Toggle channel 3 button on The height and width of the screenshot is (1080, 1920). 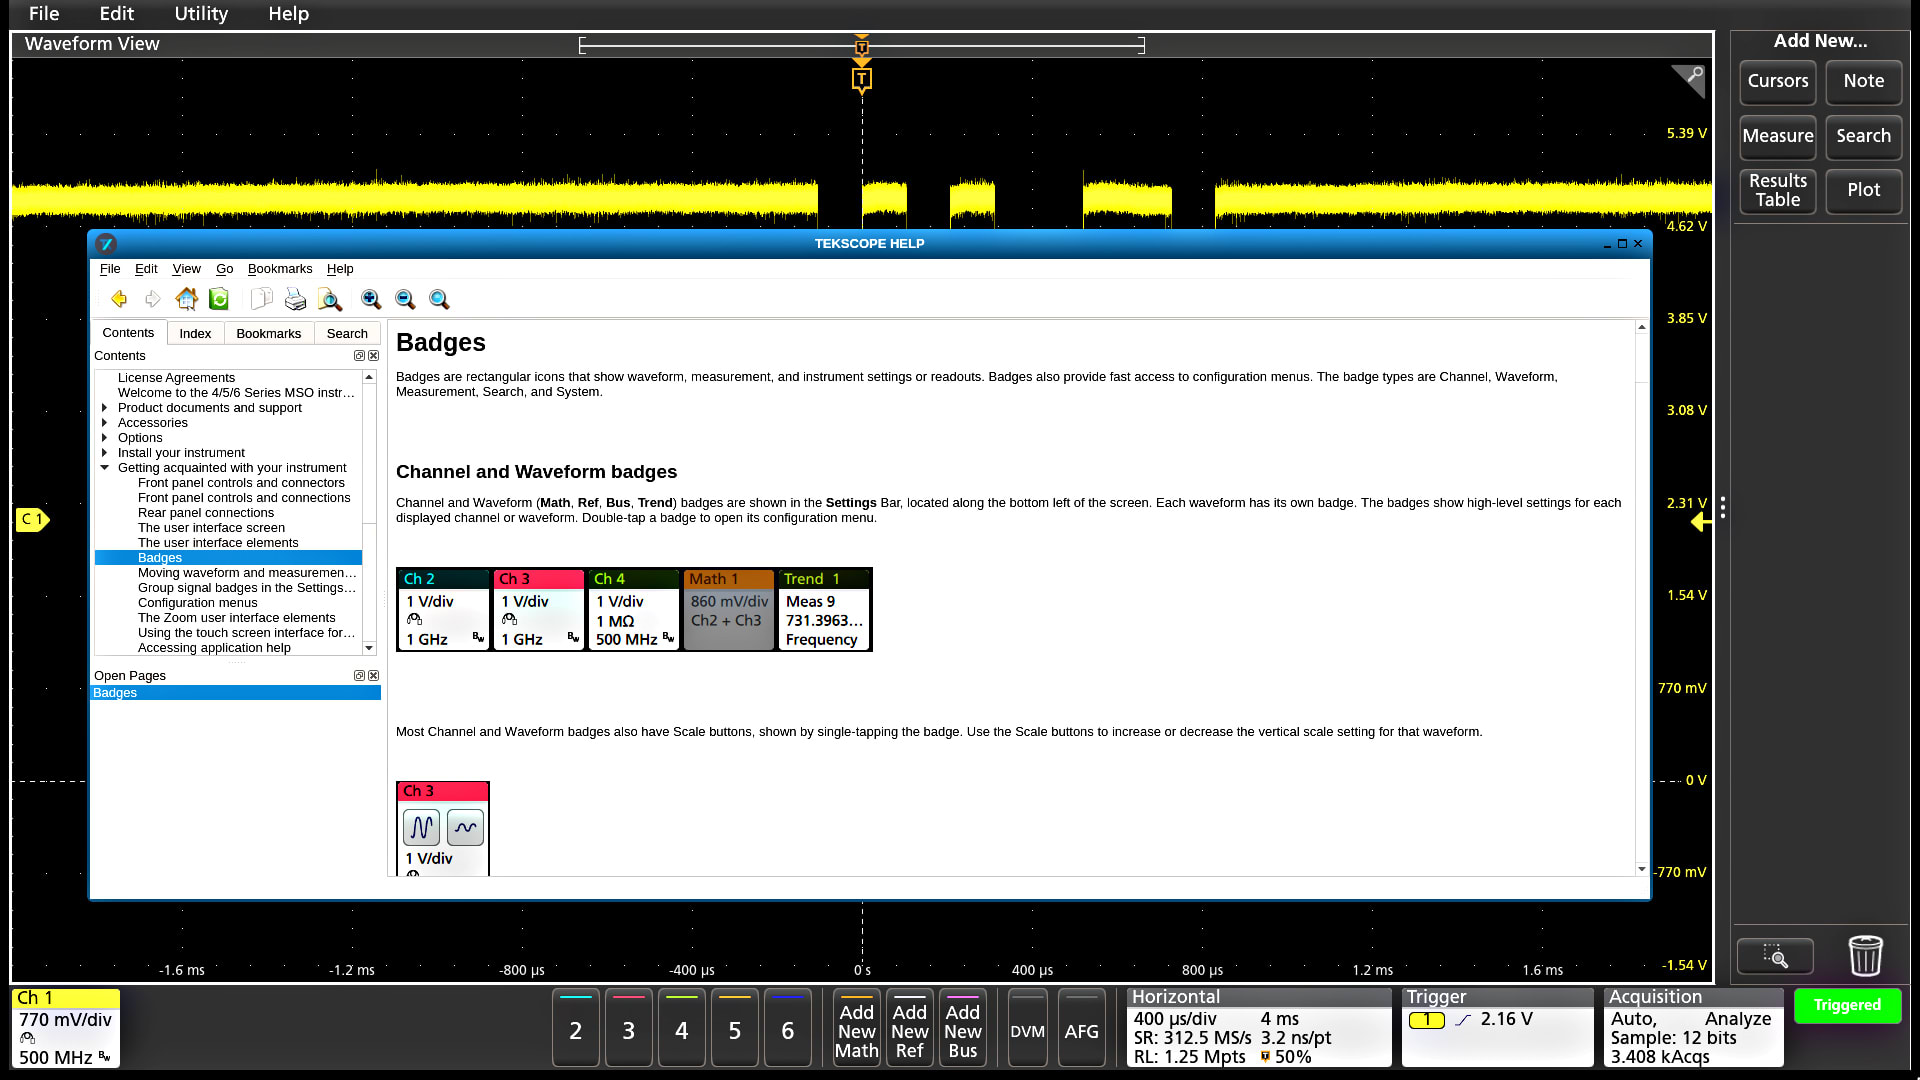pos(628,1029)
